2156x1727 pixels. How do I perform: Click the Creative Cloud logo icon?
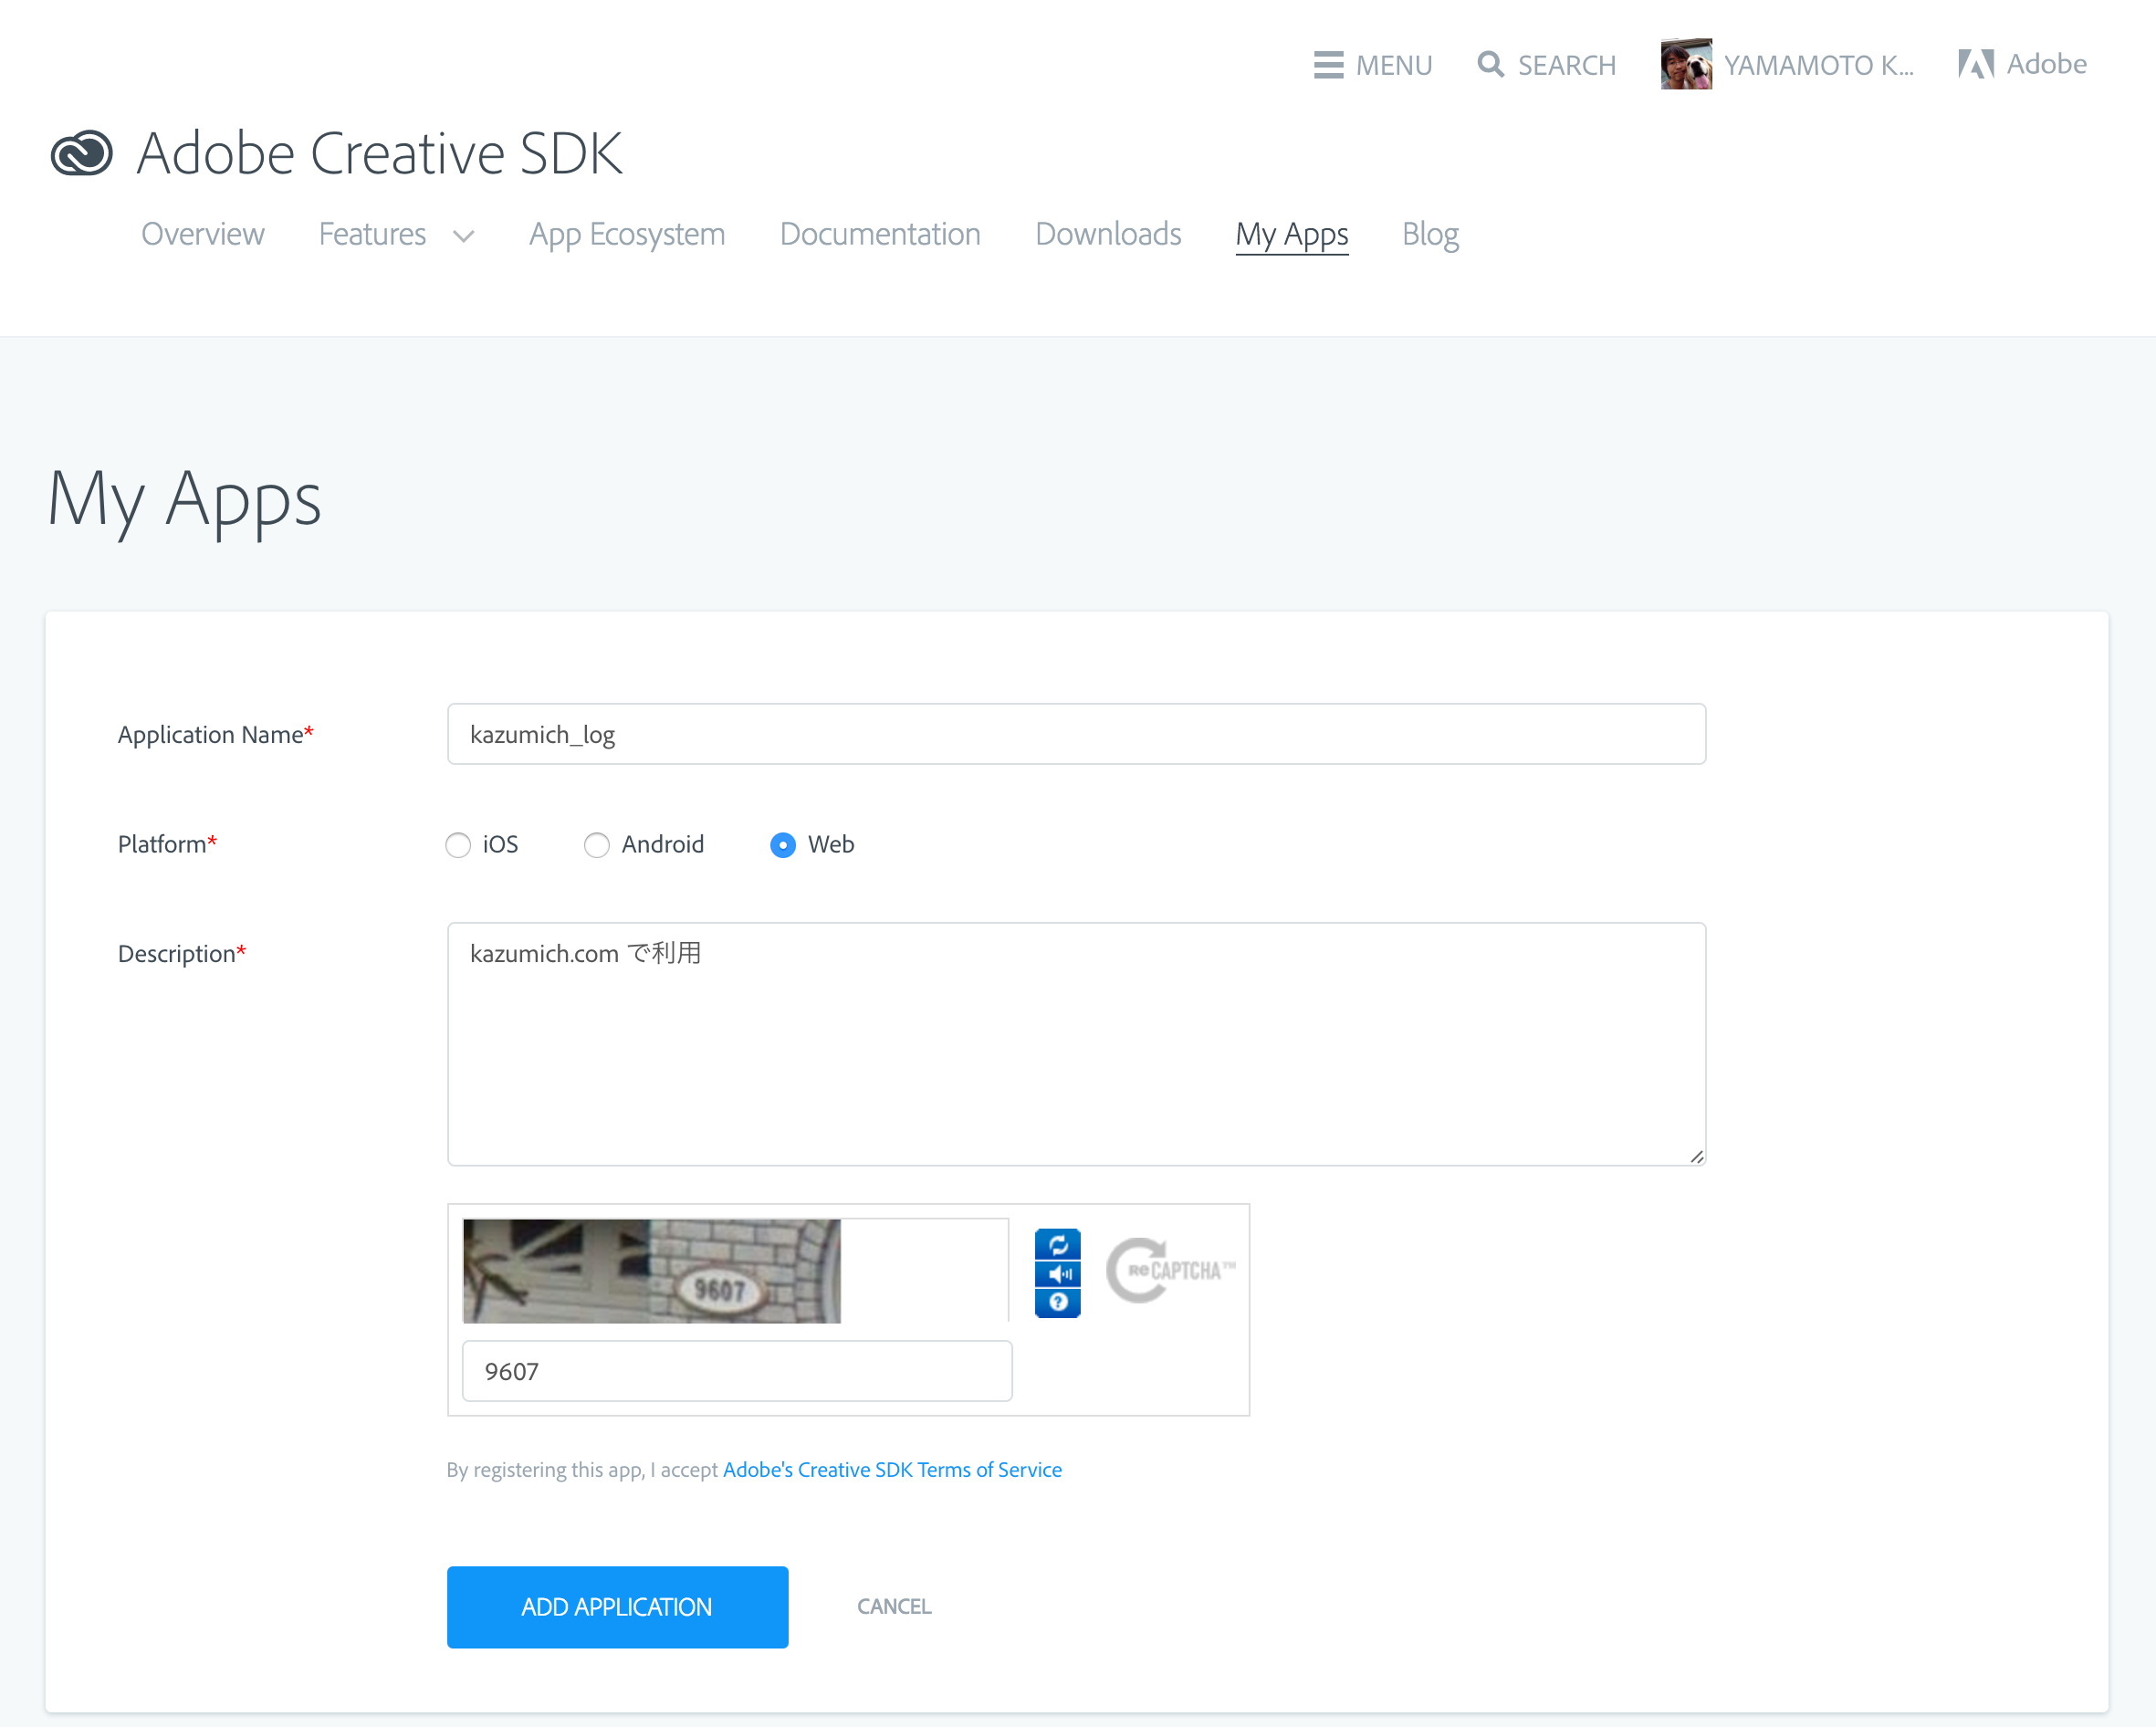coord(82,153)
